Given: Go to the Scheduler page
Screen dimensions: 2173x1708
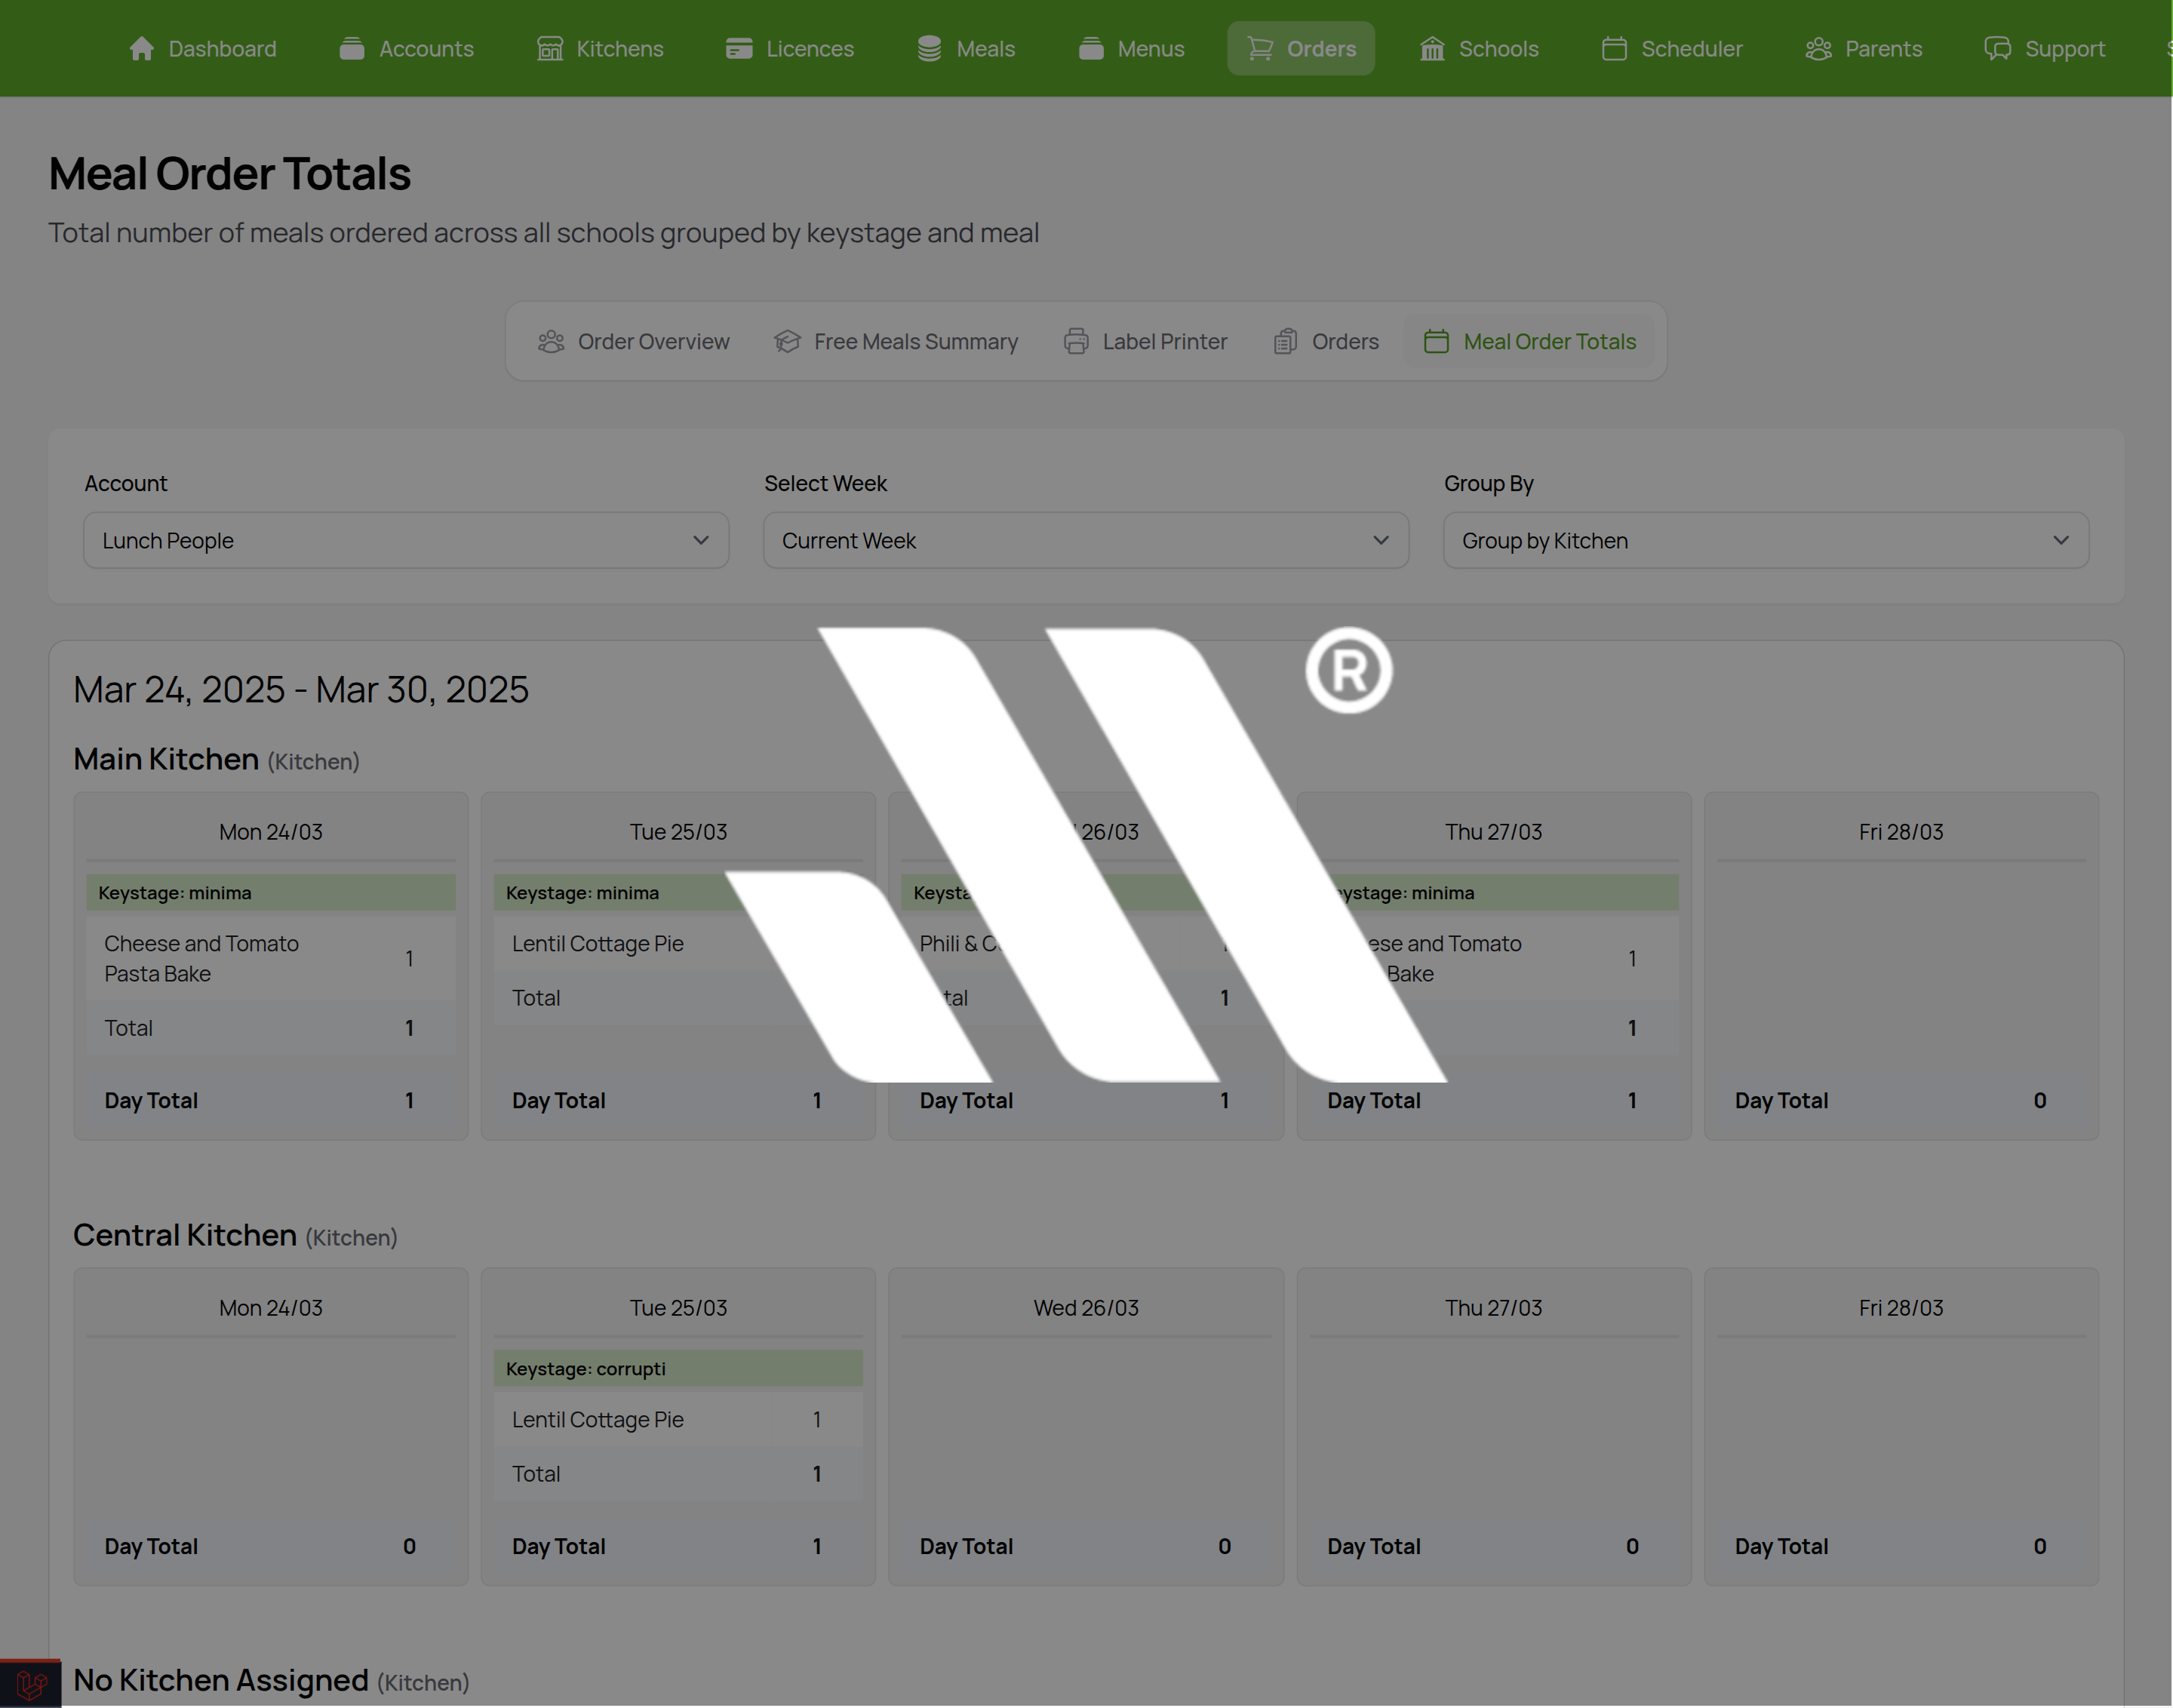Looking at the screenshot, I should tap(1672, 49).
